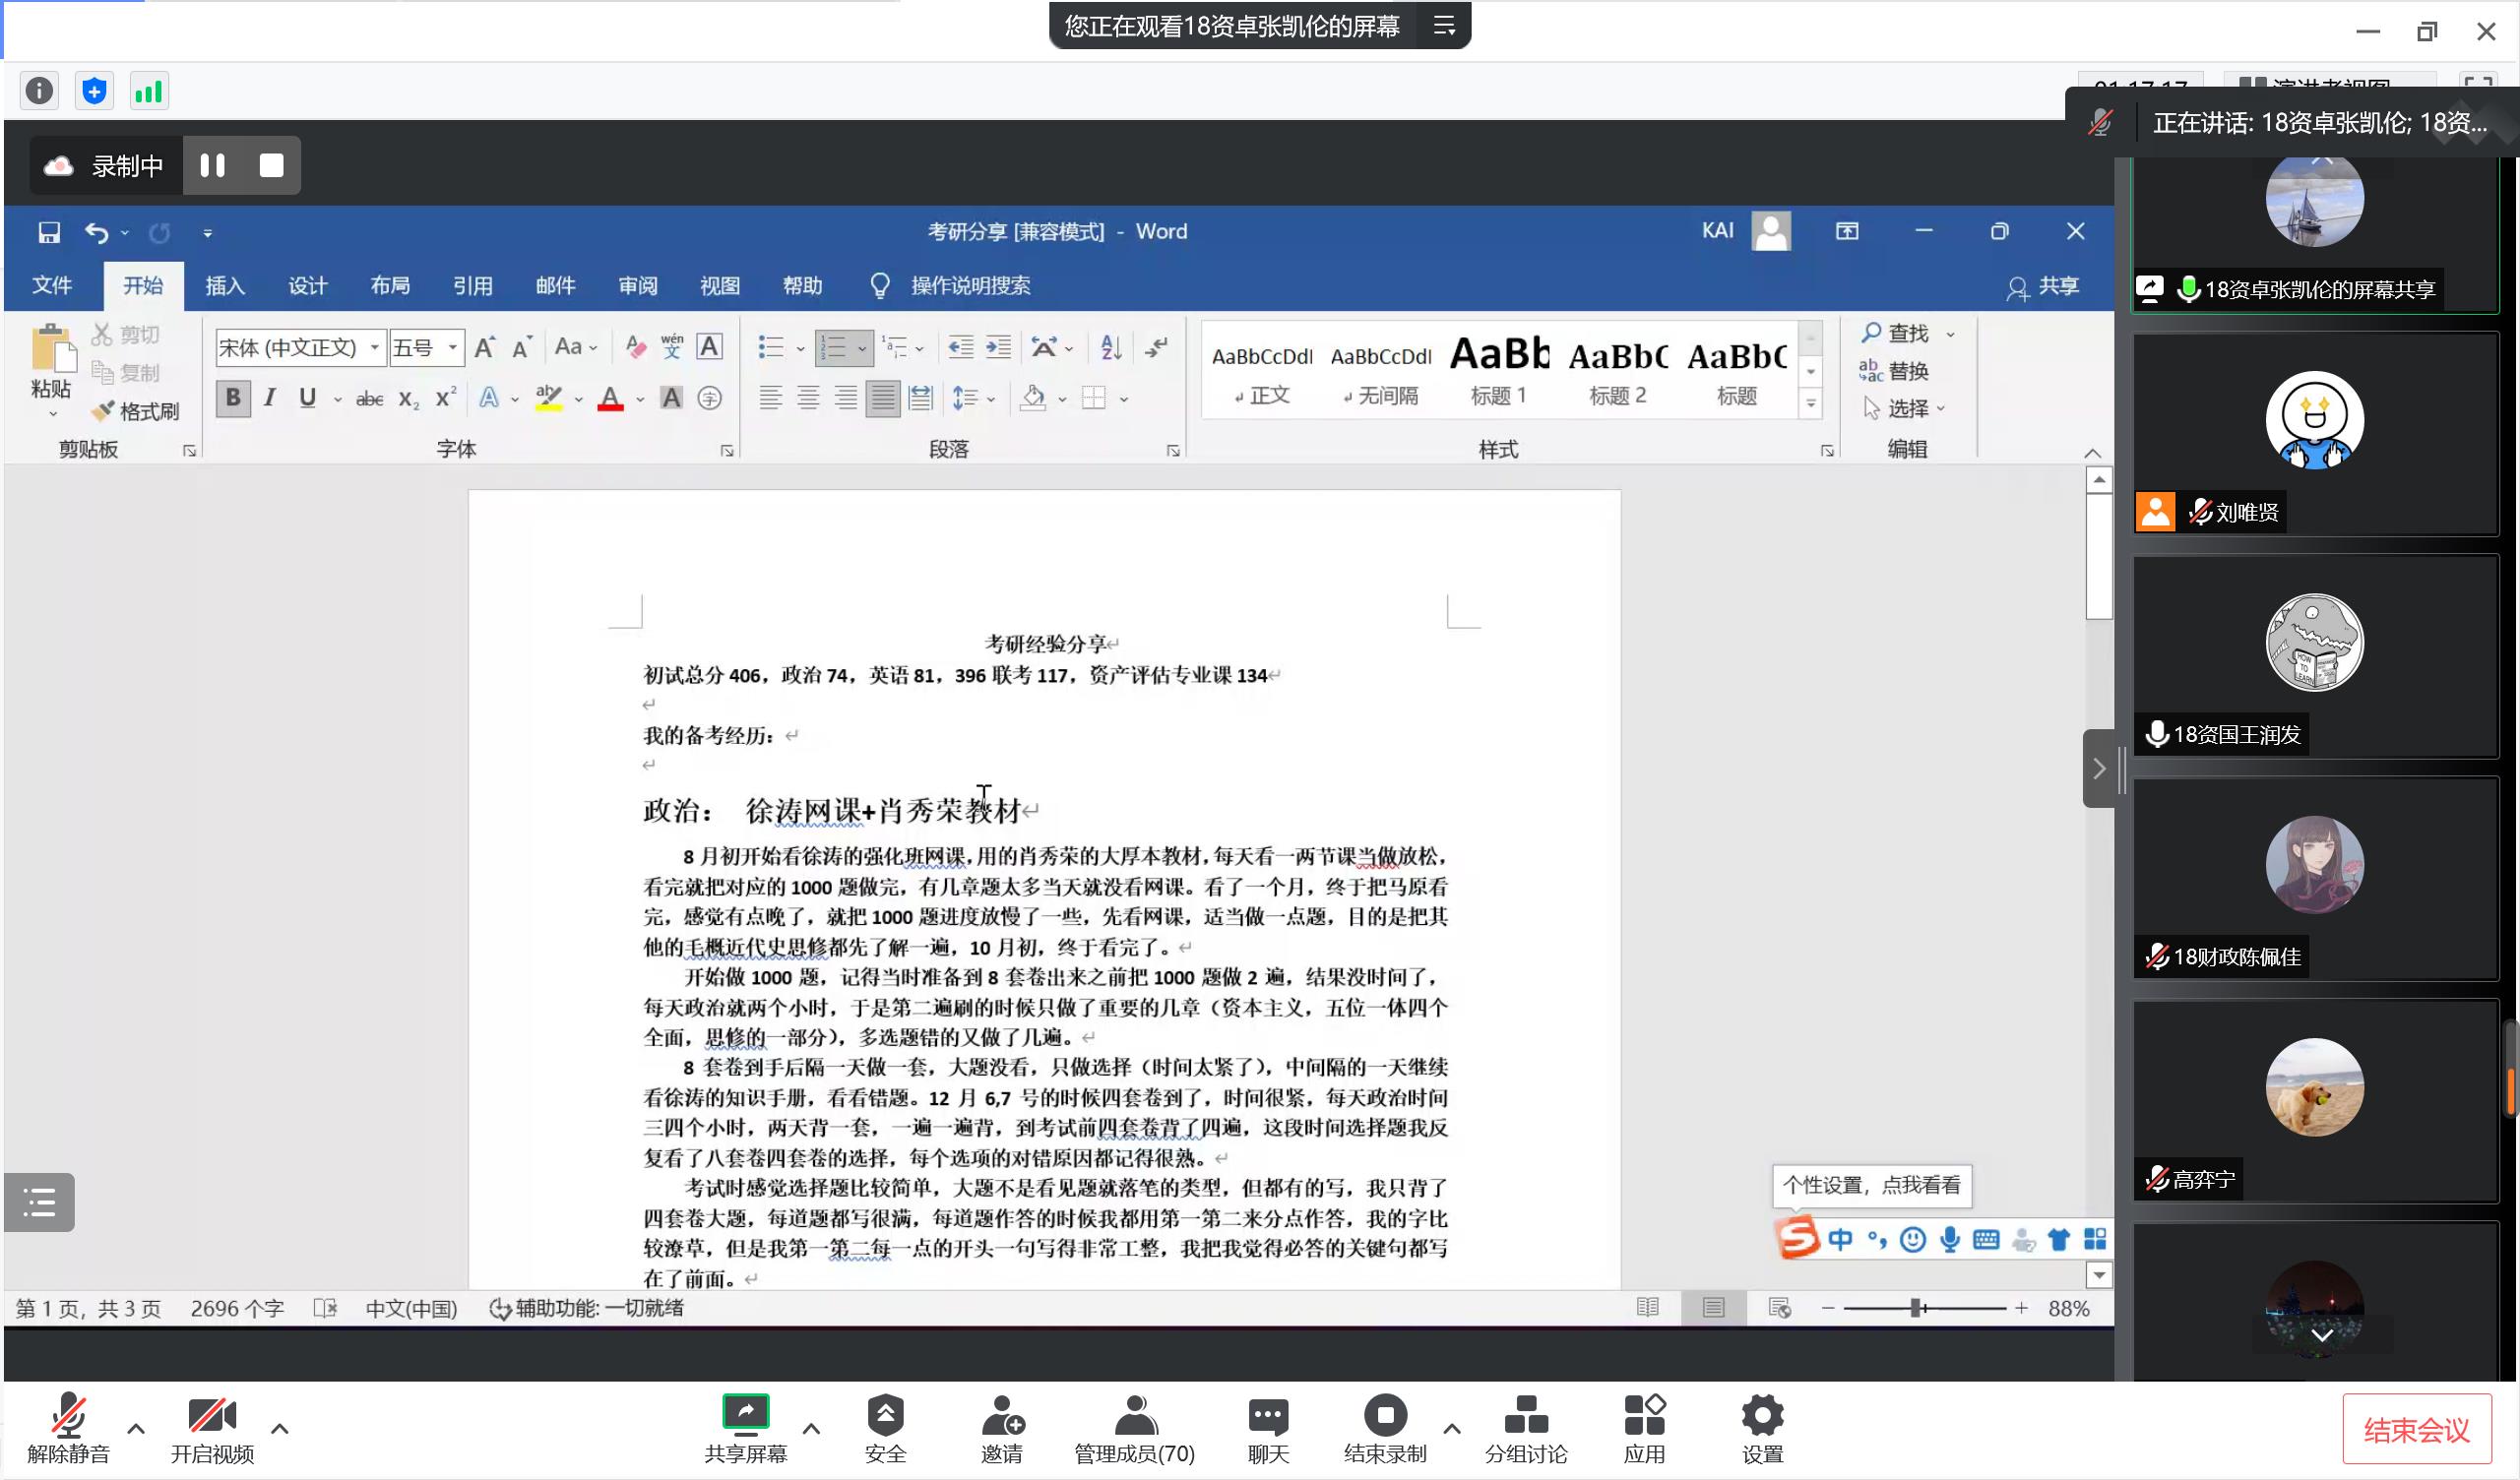Click the Clear Formatting eraser icon
The height and width of the screenshot is (1480, 2520).
(x=635, y=347)
